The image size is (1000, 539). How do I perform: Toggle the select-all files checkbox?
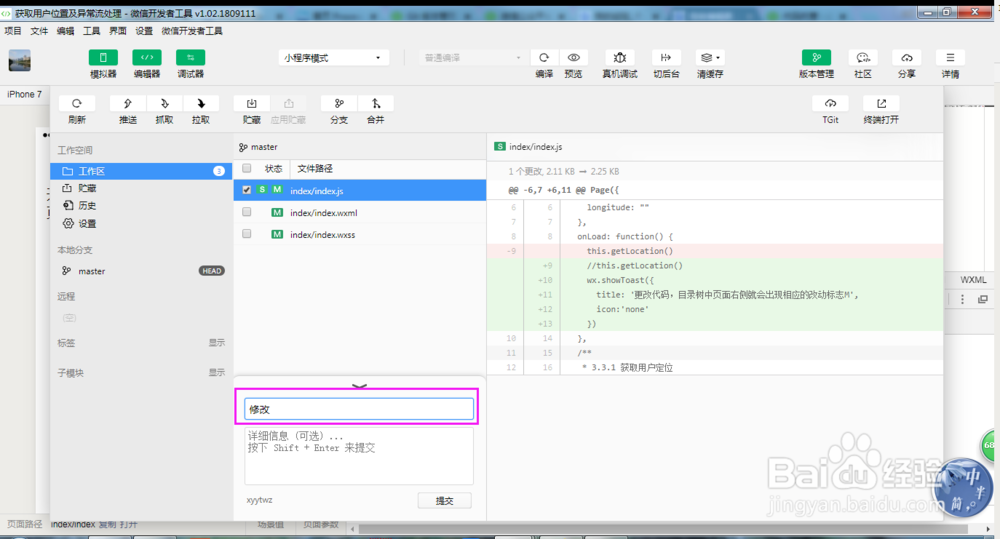(247, 168)
